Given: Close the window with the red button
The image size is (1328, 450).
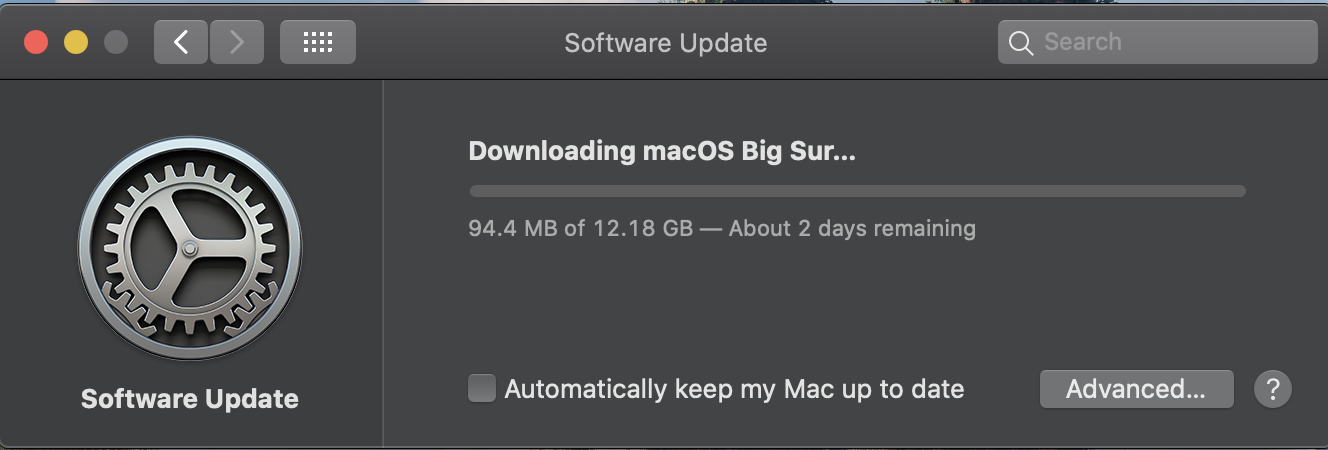Looking at the screenshot, I should [37, 42].
